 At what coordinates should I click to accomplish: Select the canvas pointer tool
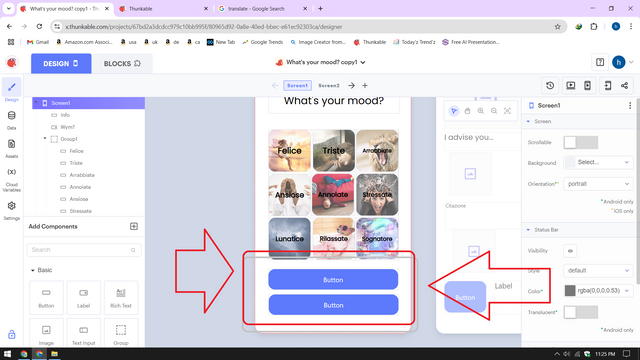(453, 111)
